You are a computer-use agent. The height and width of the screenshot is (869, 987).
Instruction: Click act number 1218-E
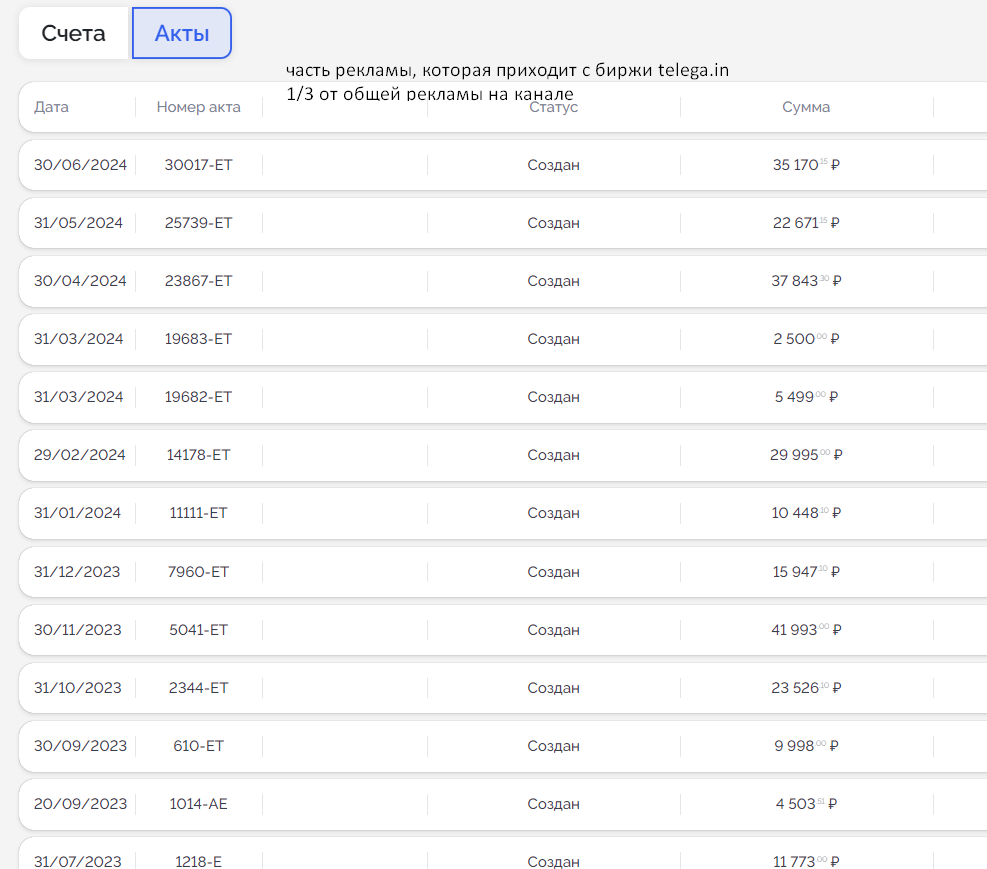(x=198, y=861)
